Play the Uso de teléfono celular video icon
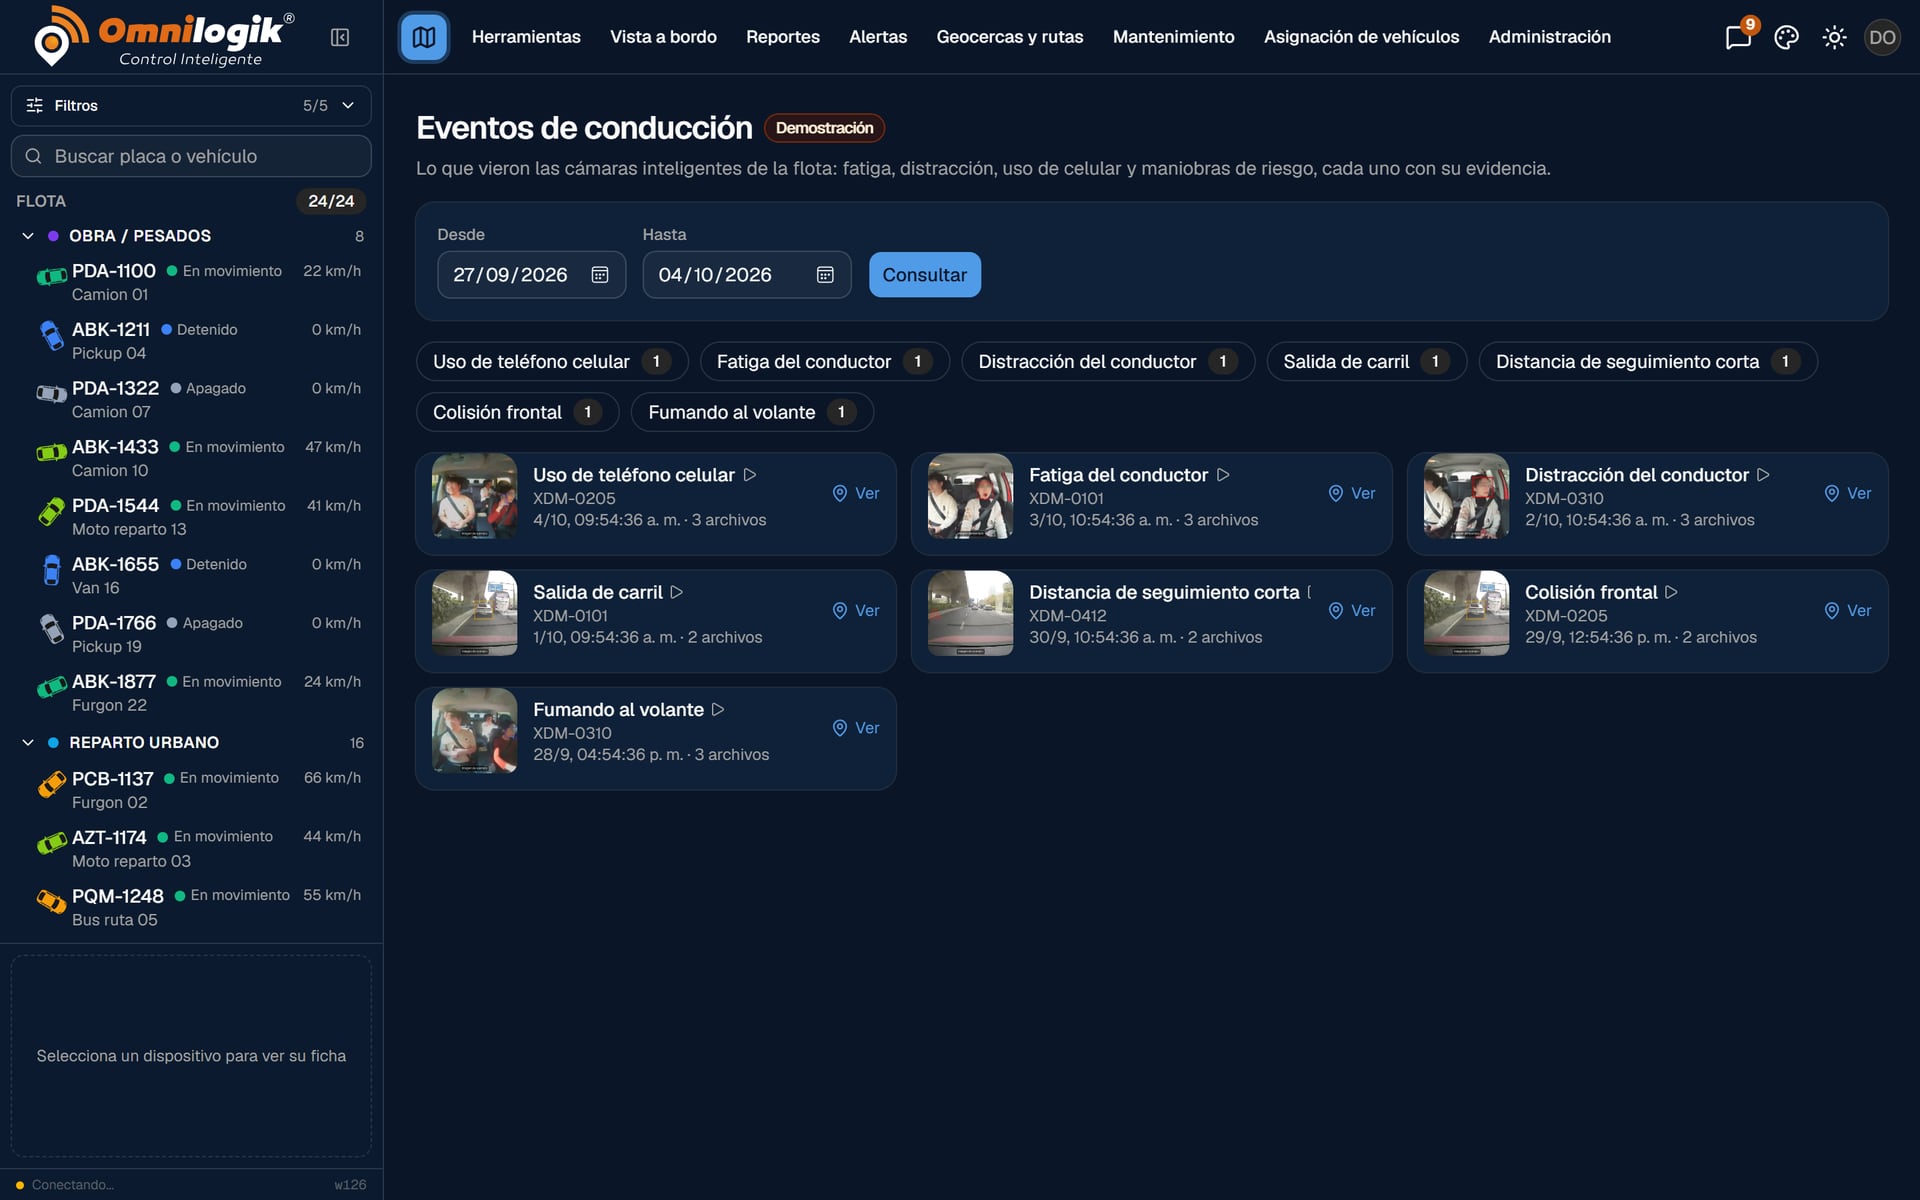 (750, 475)
